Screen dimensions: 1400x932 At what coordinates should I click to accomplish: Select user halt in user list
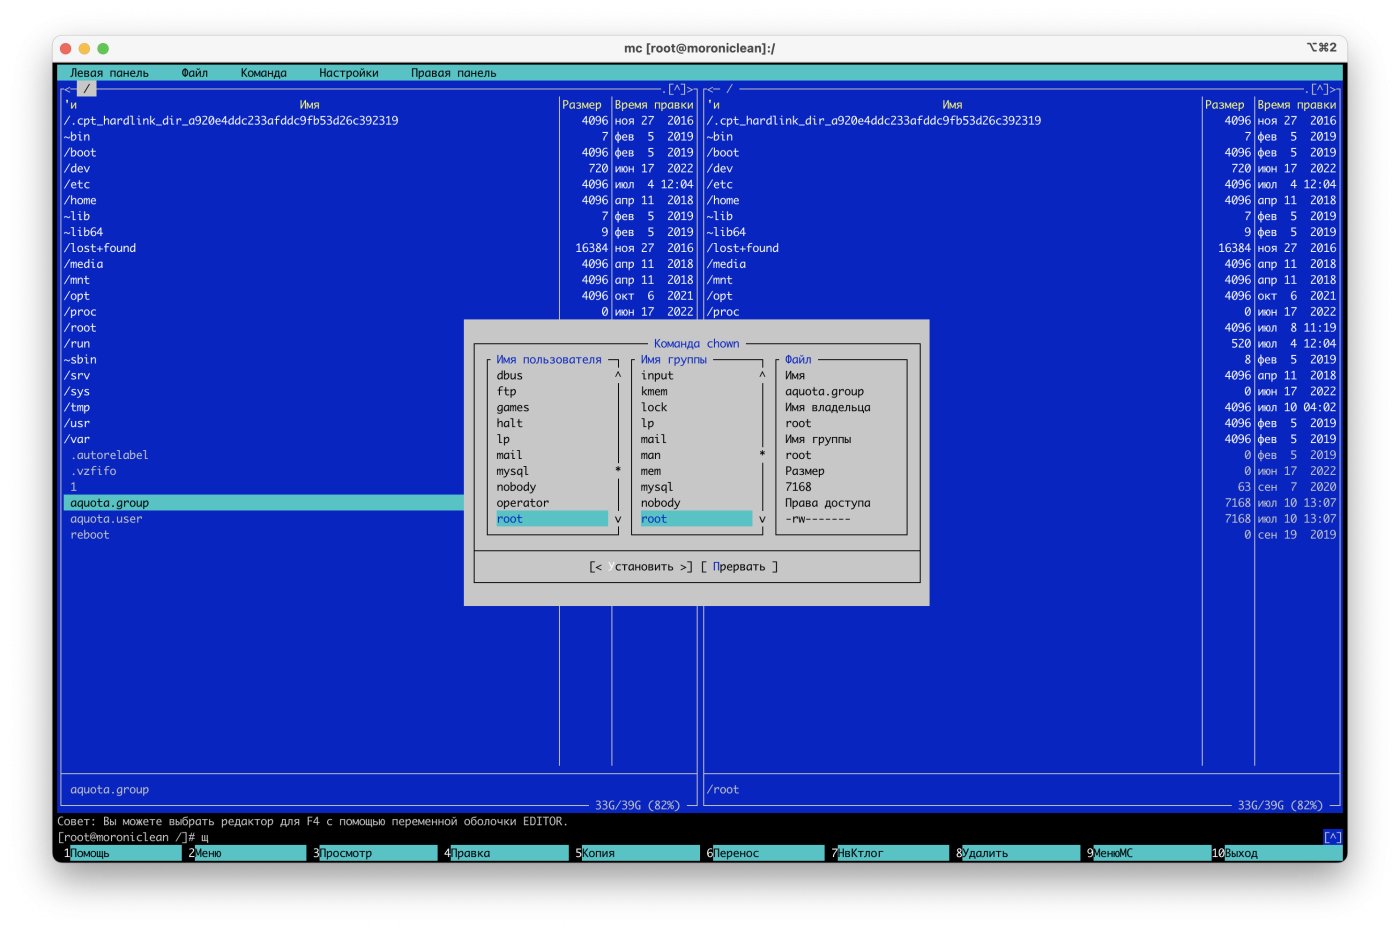click(510, 424)
